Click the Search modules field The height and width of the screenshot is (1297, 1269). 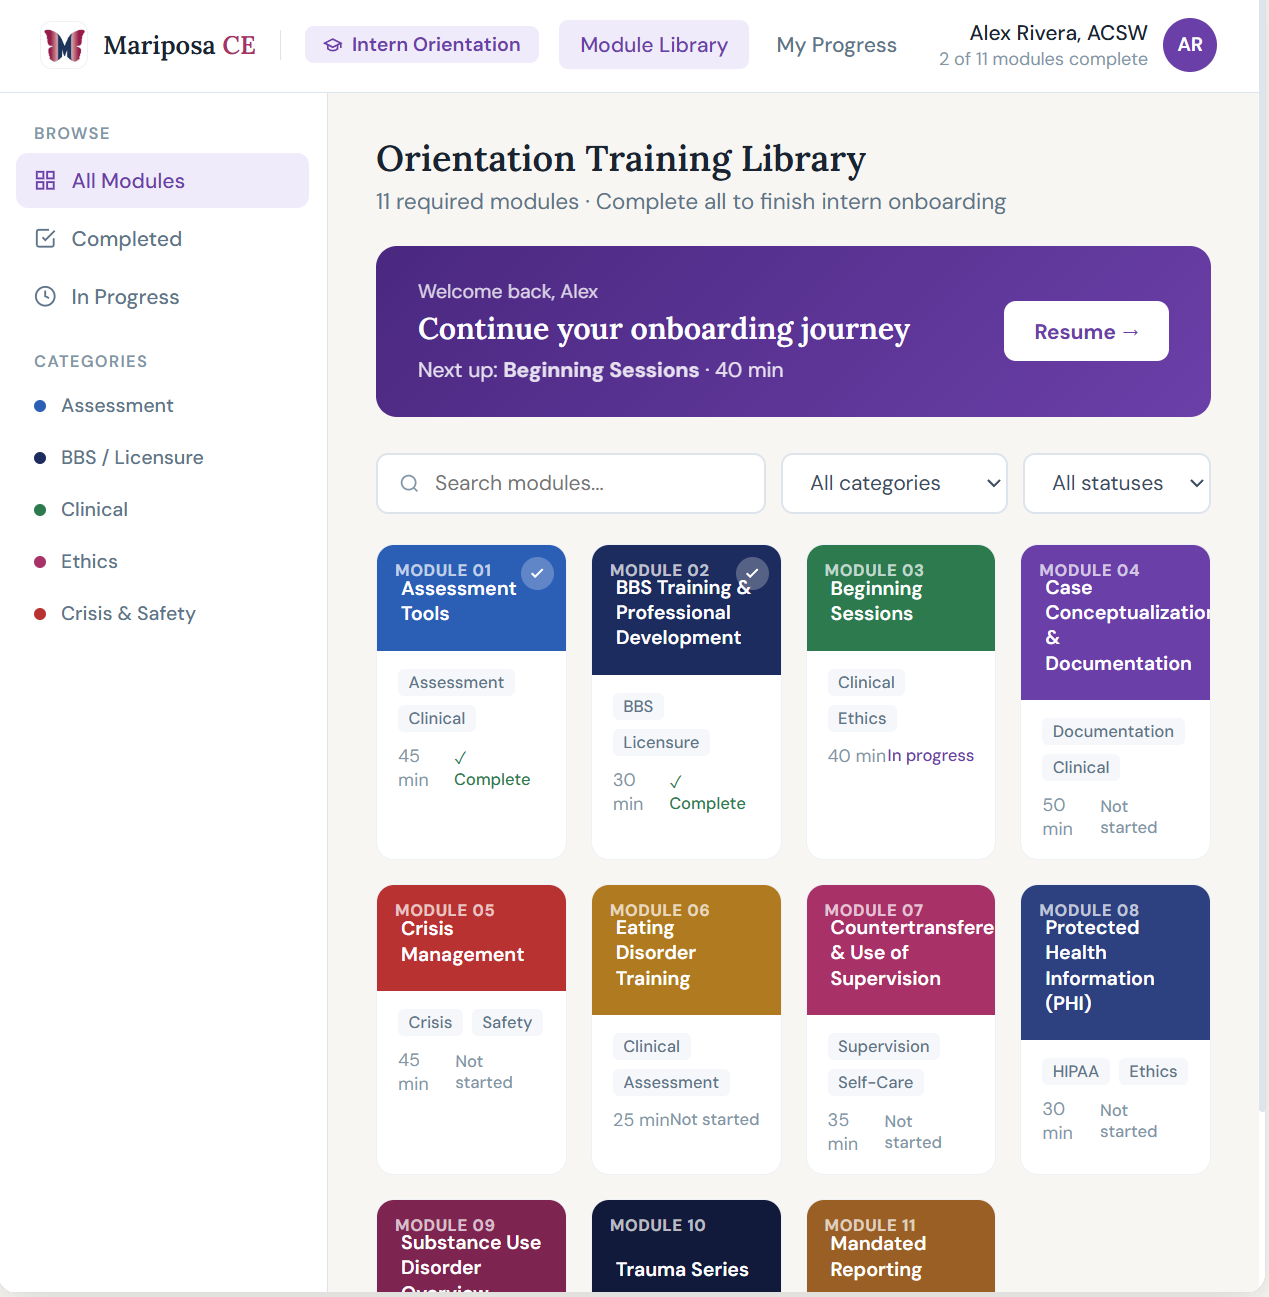[x=571, y=483]
